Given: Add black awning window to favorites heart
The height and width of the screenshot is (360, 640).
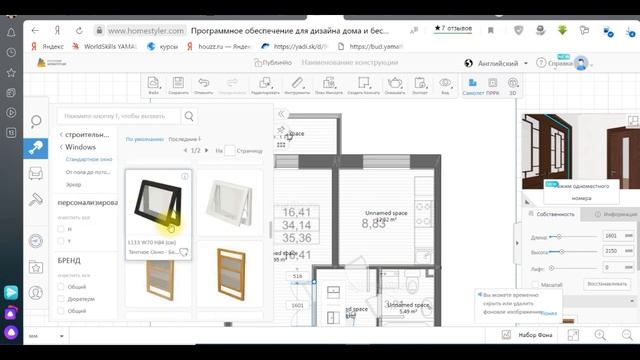Looking at the screenshot, I should tap(184, 252).
